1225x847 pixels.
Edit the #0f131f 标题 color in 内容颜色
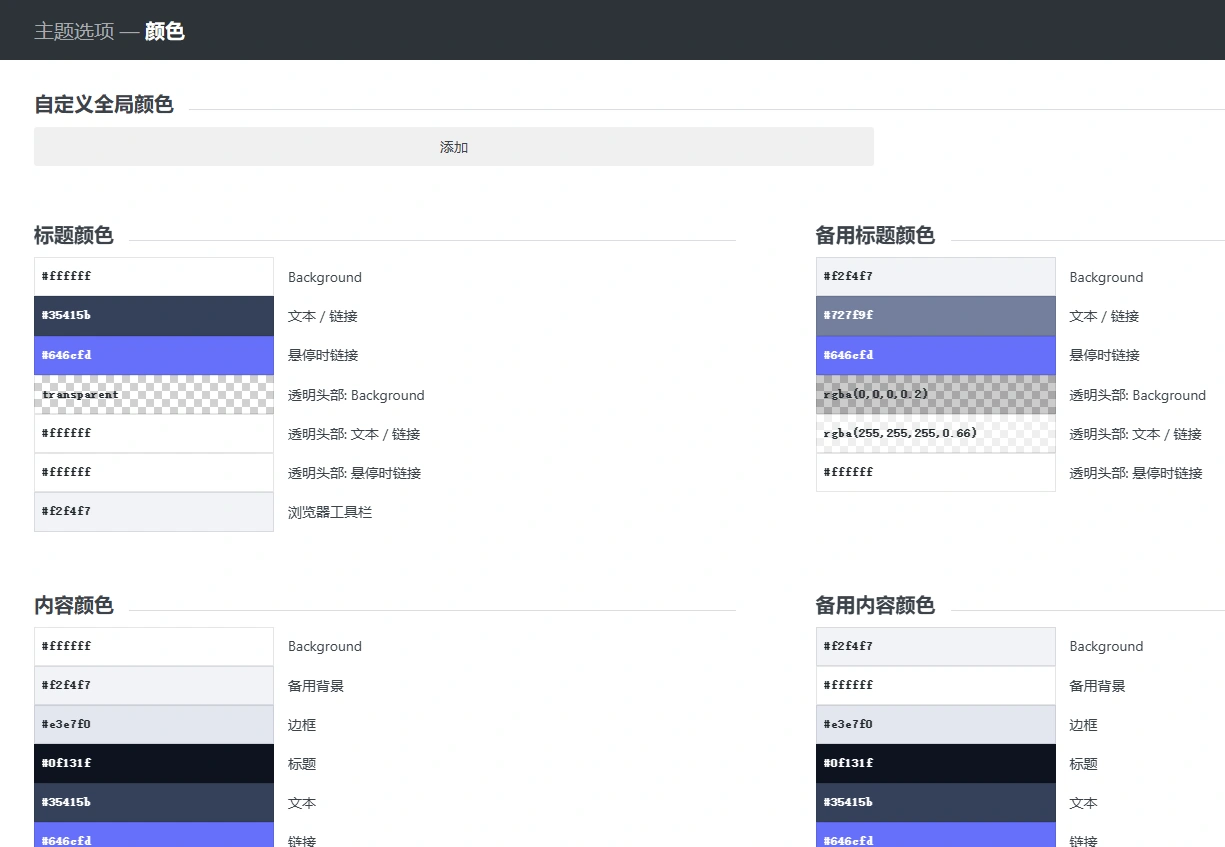point(153,763)
